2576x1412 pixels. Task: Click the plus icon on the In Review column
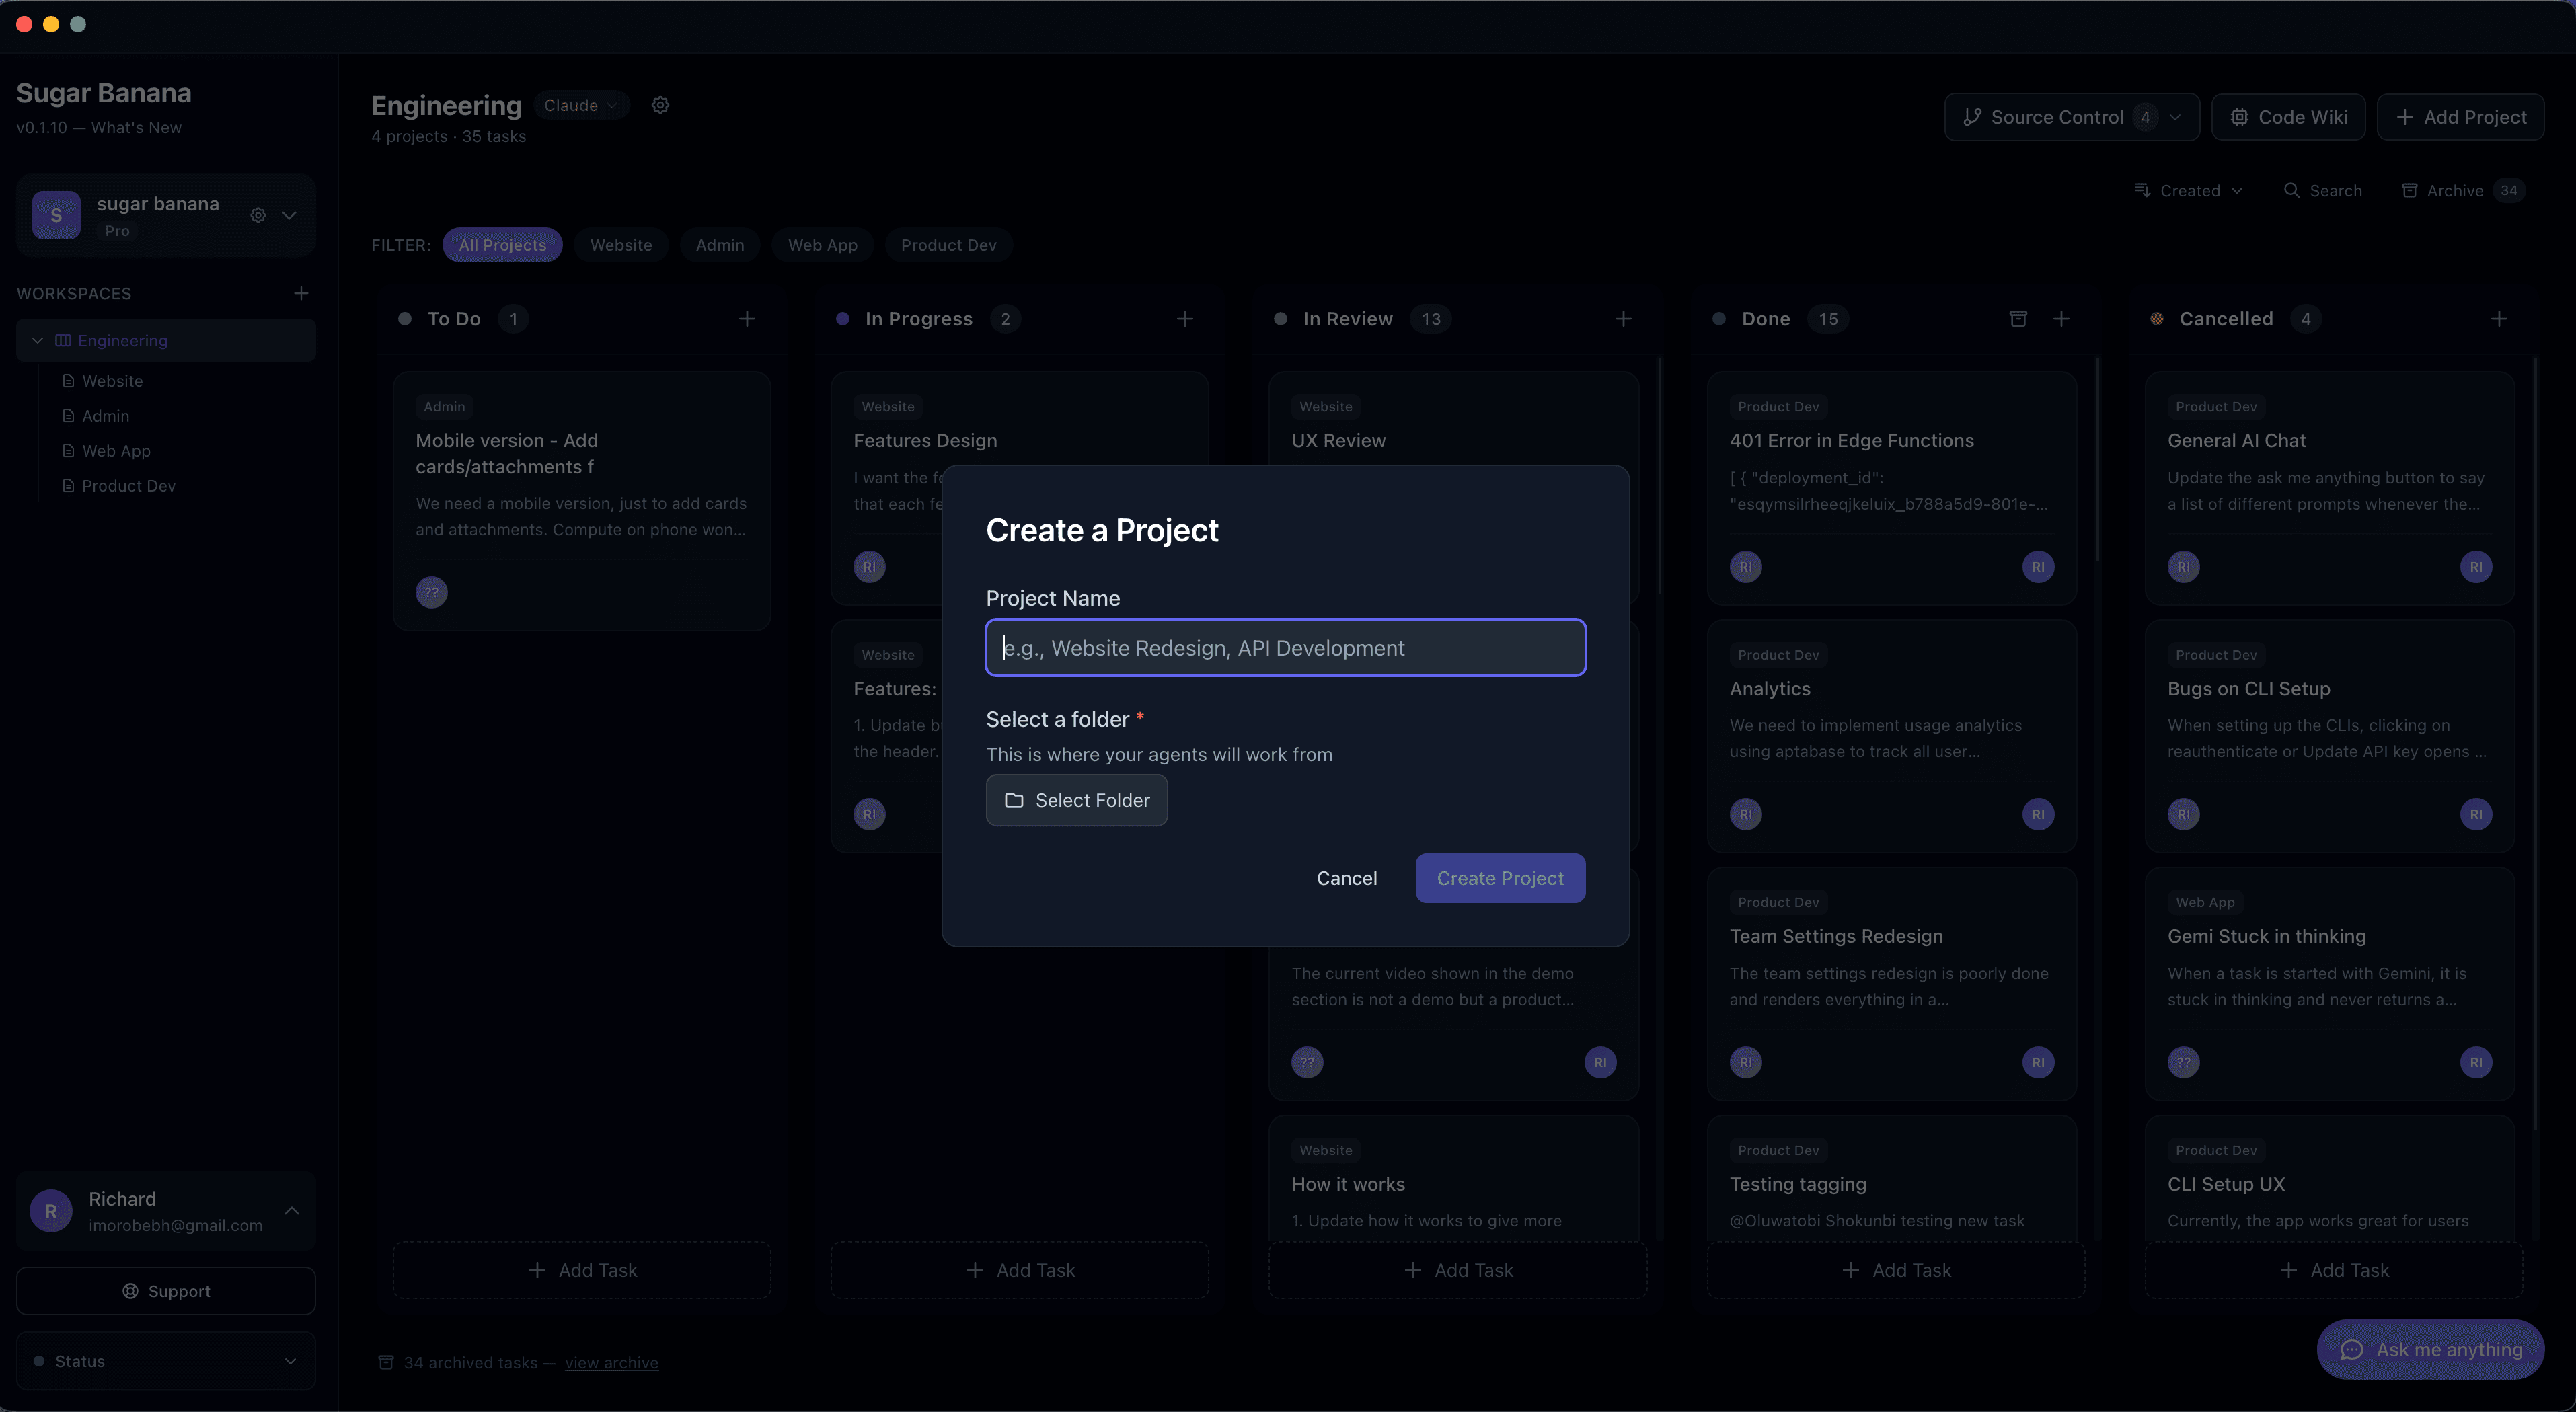tap(1623, 318)
